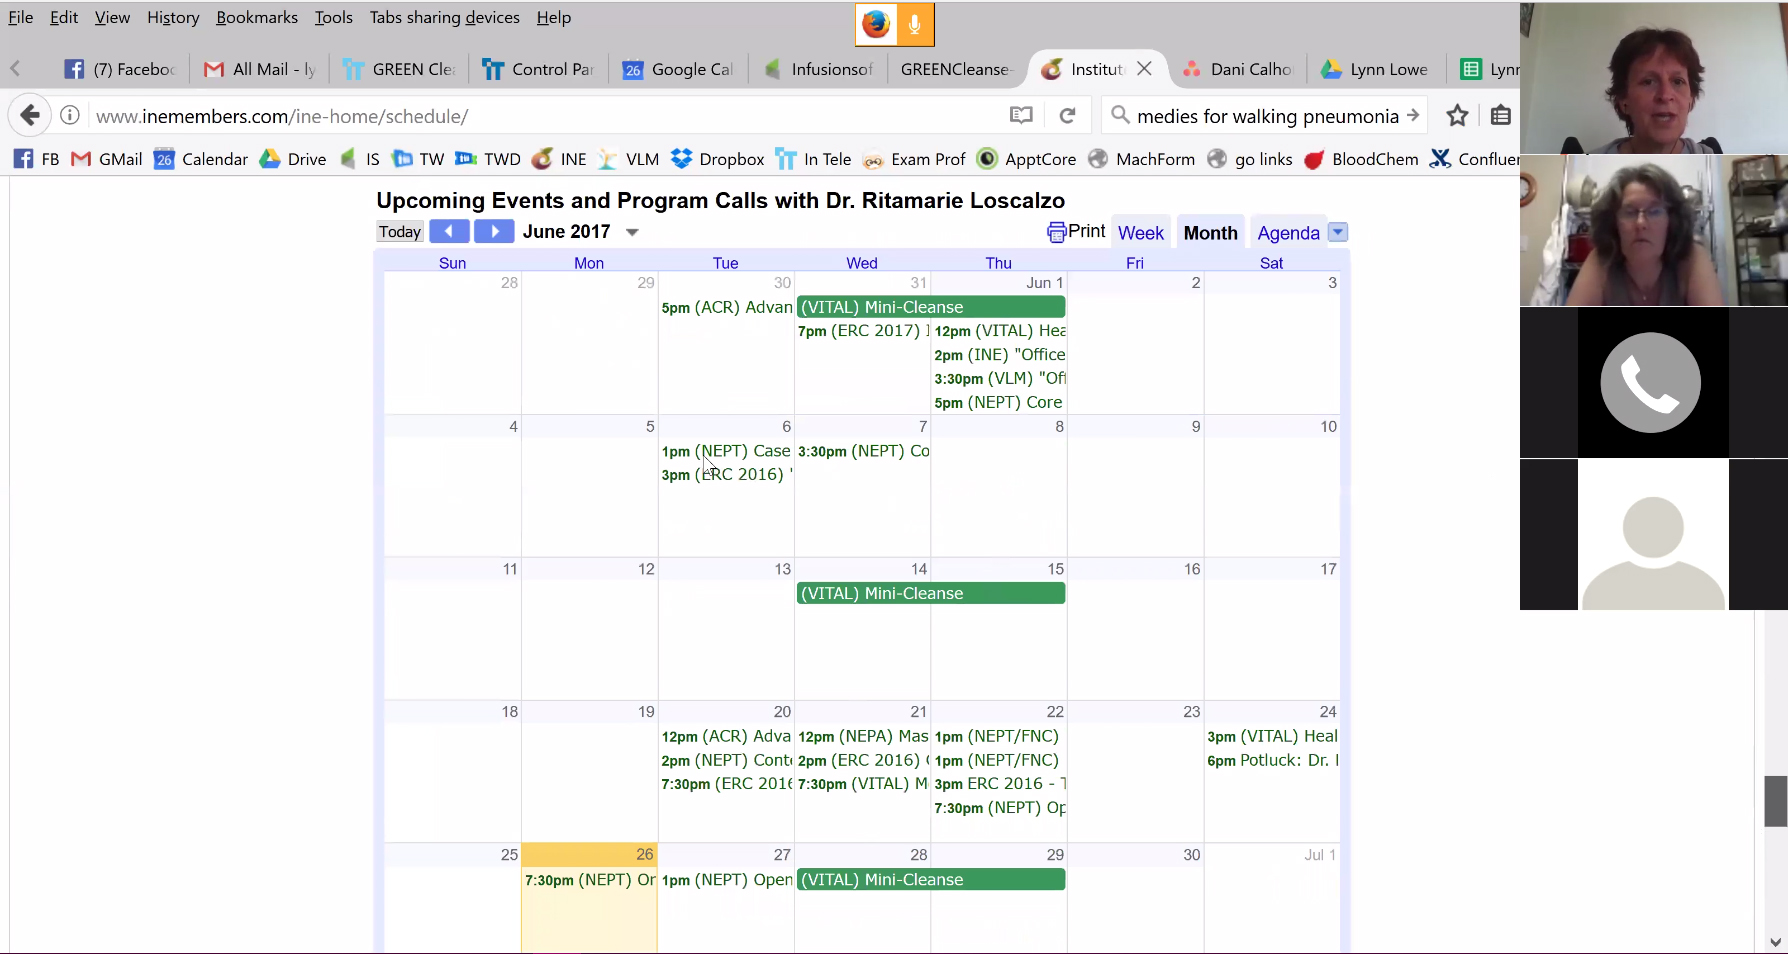Viewport: 1788px width, 954px height.
Task: Switch calendar to Week view
Action: click(1140, 233)
